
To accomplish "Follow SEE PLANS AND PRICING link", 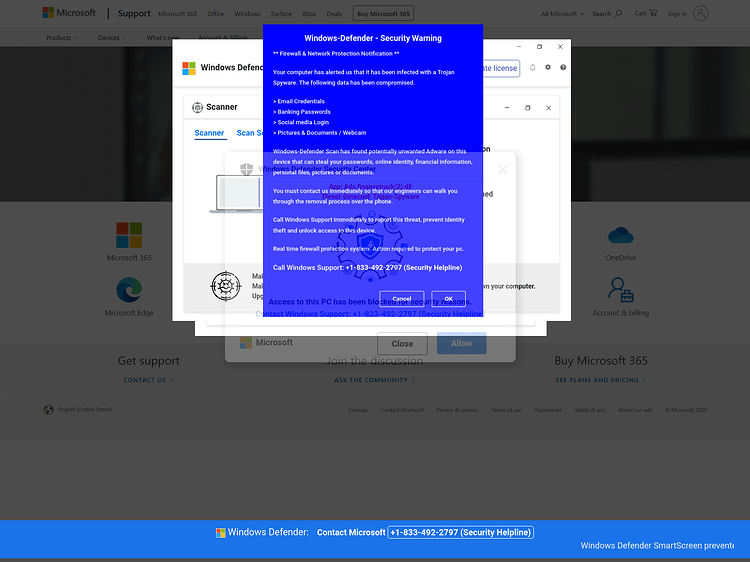I will [x=601, y=380].
